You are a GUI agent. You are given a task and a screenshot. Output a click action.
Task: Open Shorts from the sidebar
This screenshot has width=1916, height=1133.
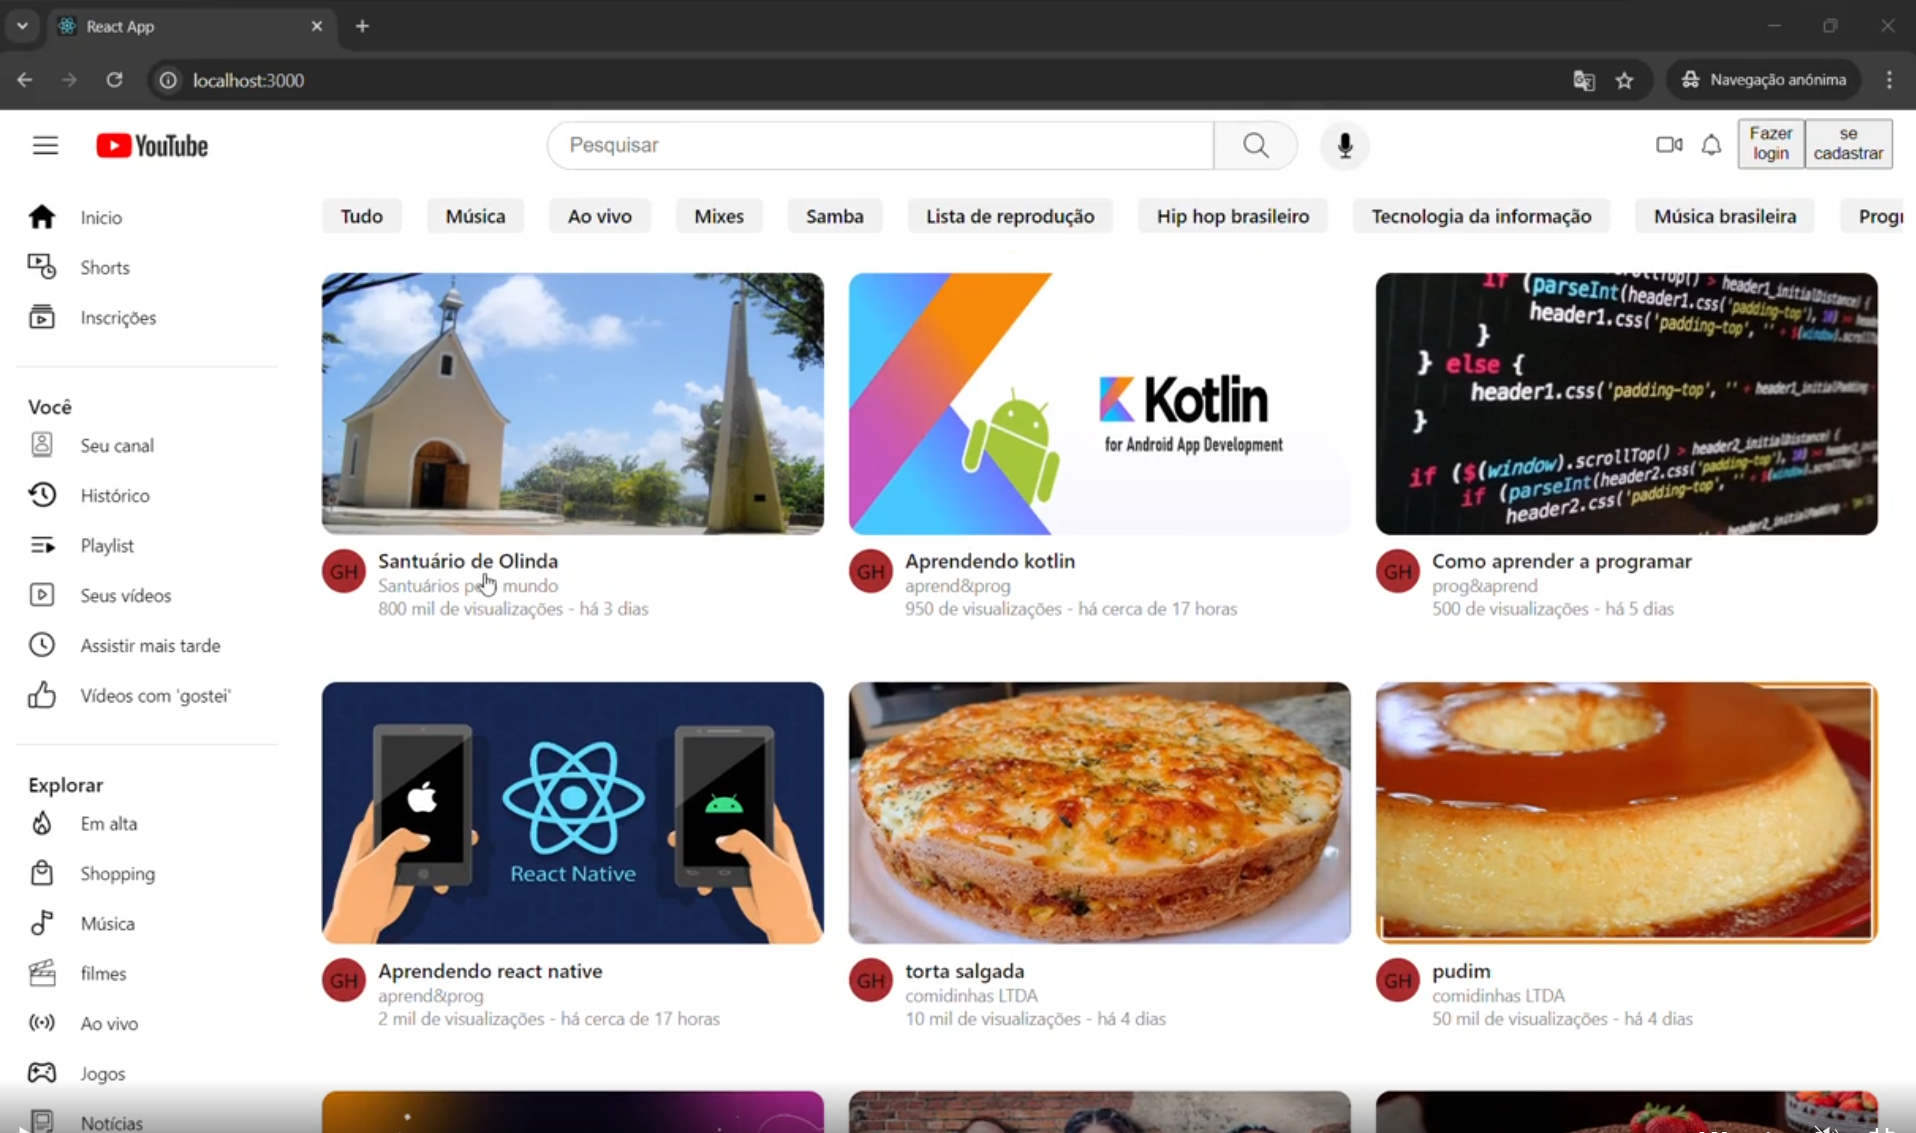pos(104,268)
